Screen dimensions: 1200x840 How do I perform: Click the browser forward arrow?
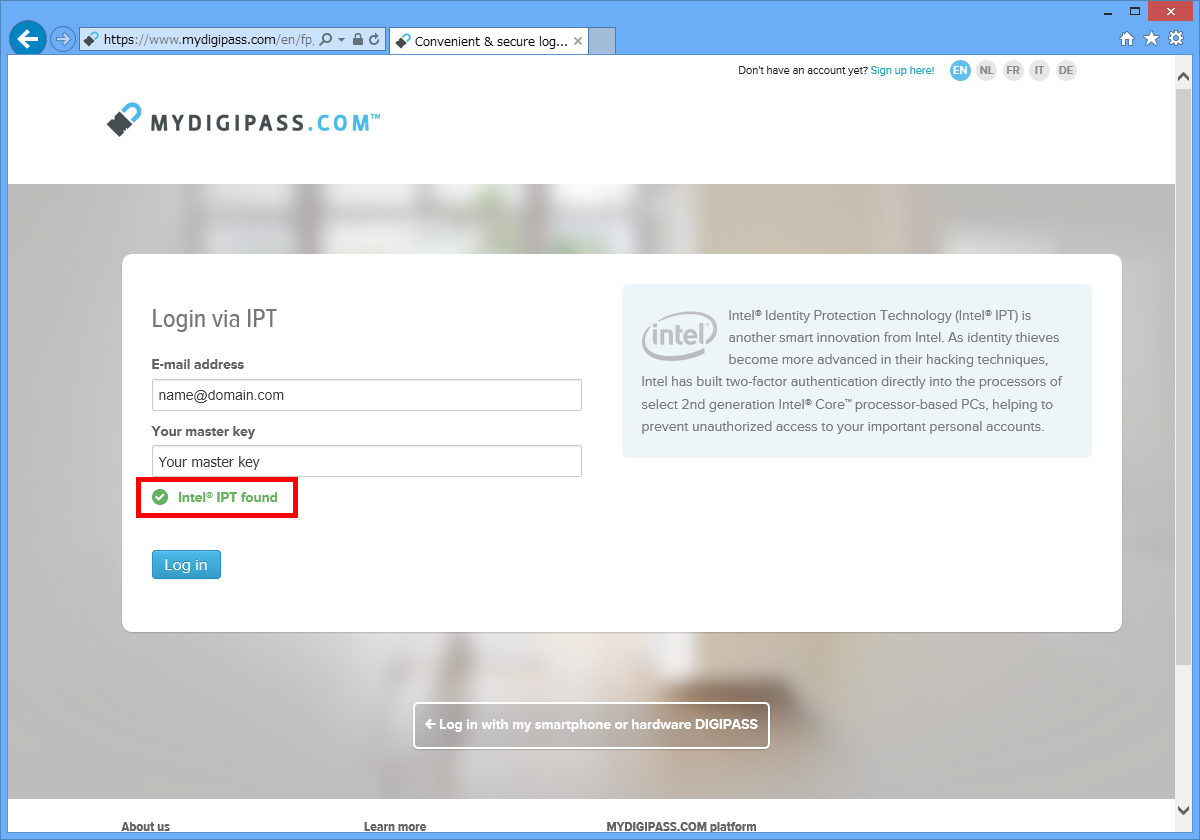[63, 39]
